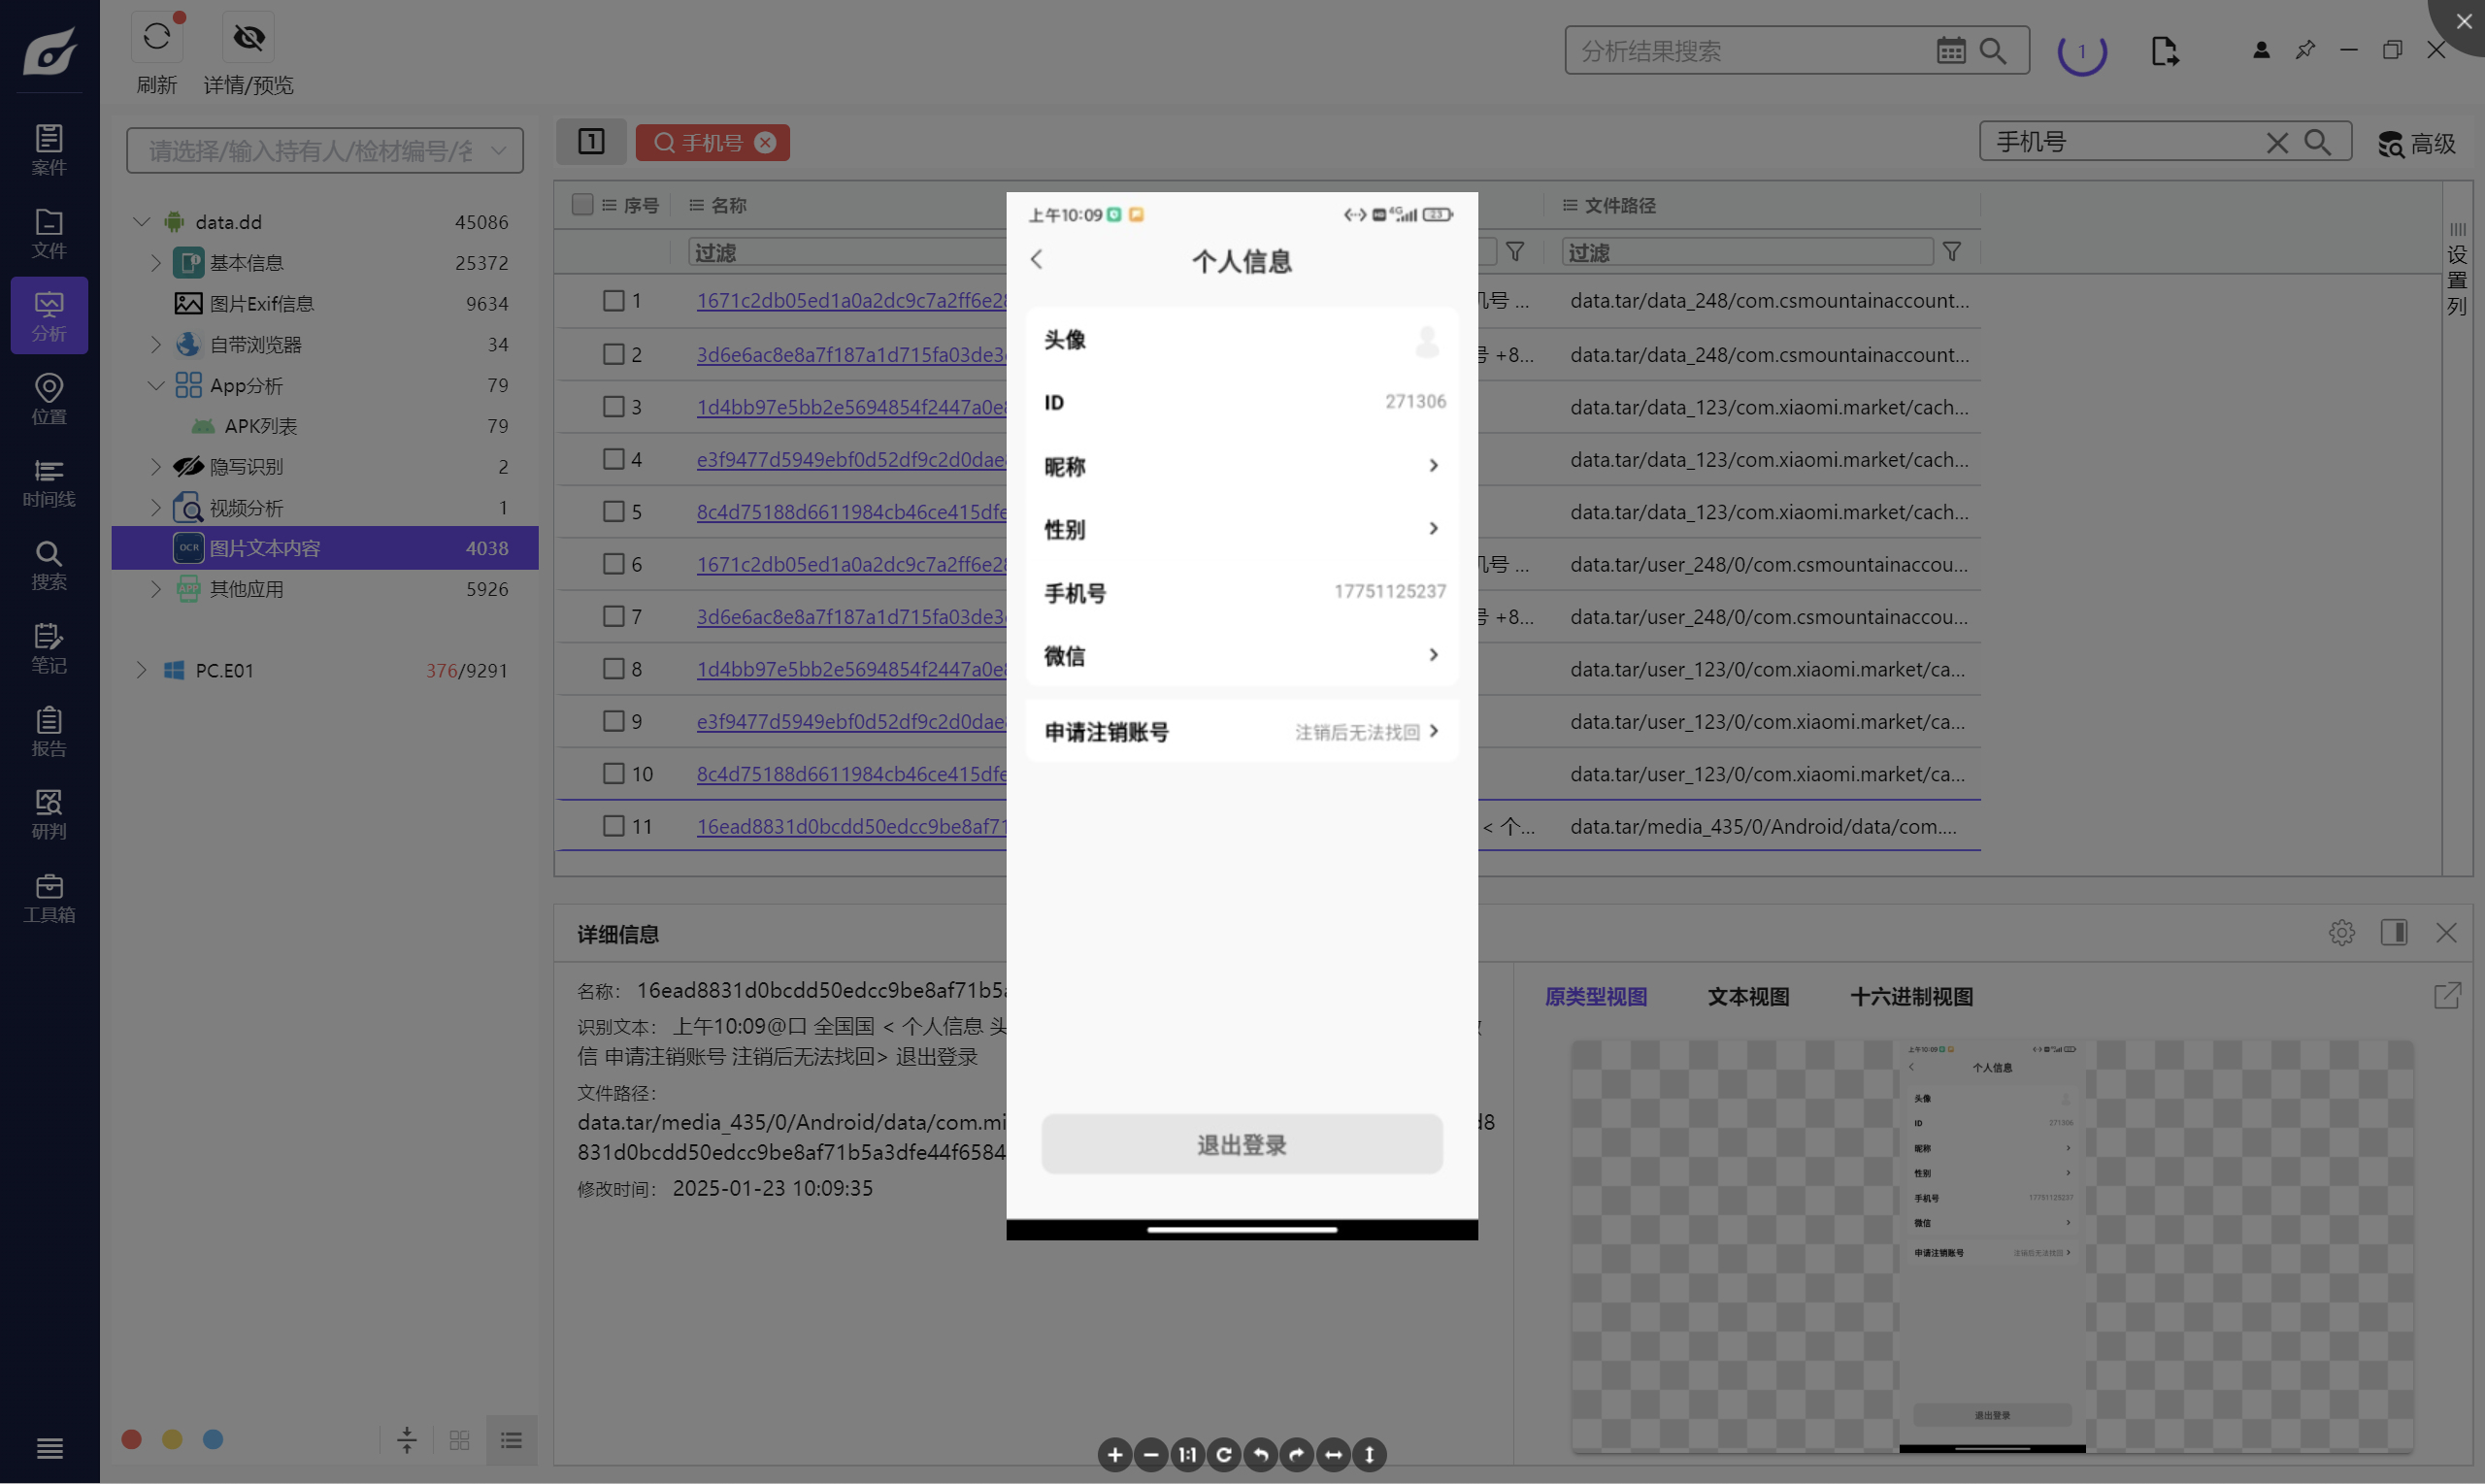Open the 持有人/检材编号 dropdown
This screenshot has height=1484, width=2485.
[325, 150]
